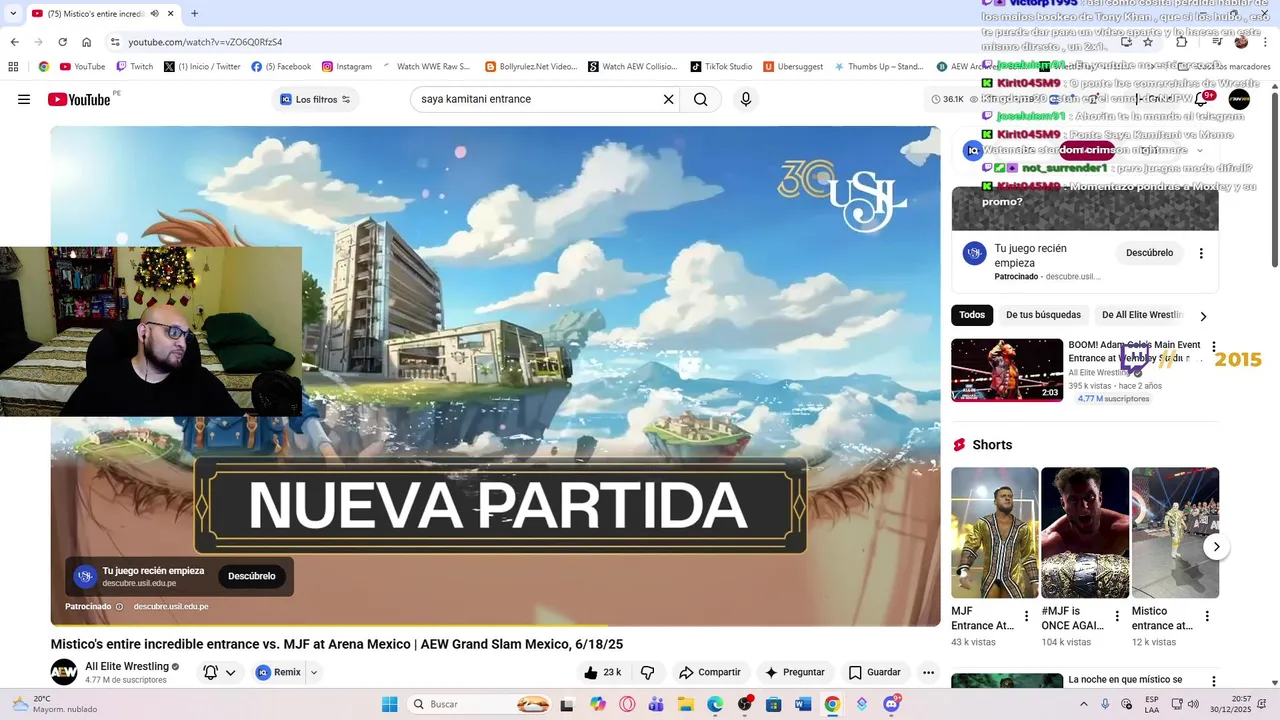Click Descúbrelo in the sidebar ad card
The width and height of the screenshot is (1280, 720).
1149,253
